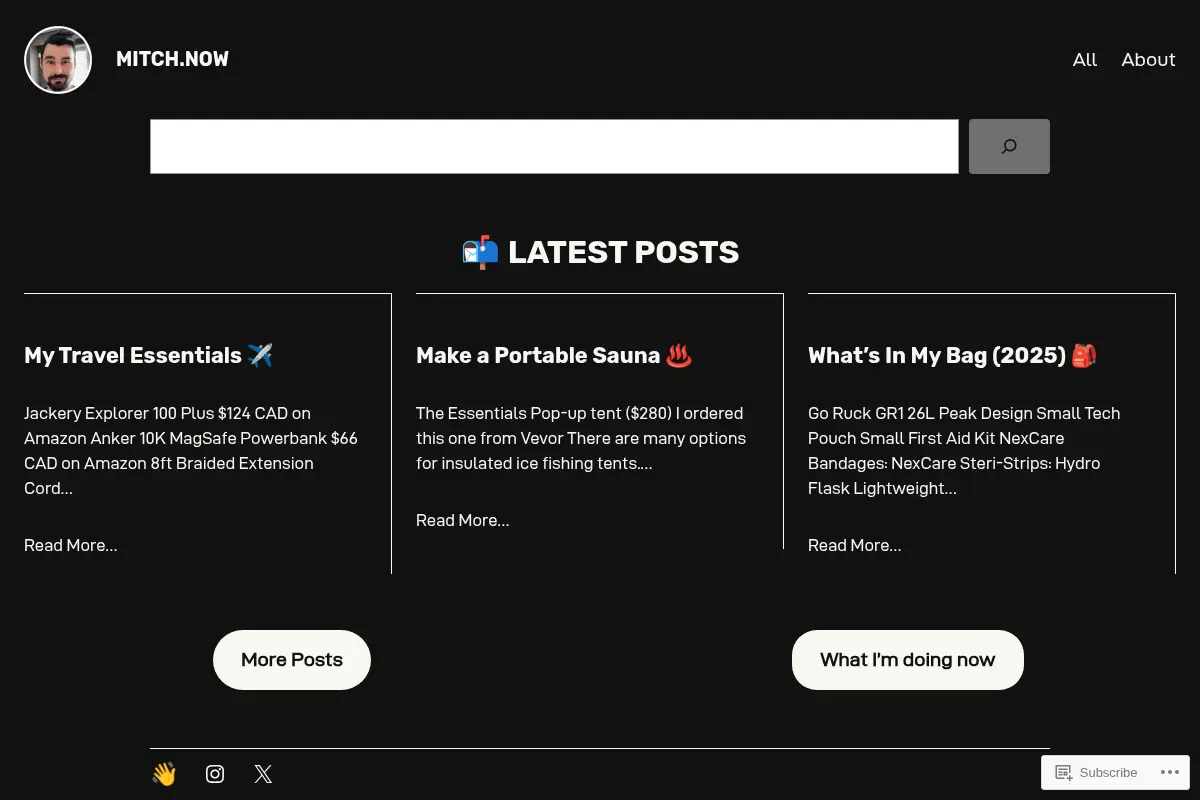The width and height of the screenshot is (1200, 800).
Task: Click the Subscribe button
Action: coord(1096,772)
